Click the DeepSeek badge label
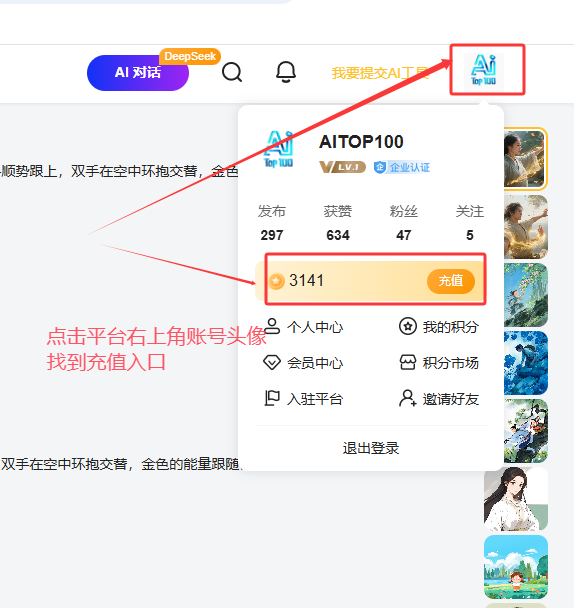This screenshot has height=608, width=574. [x=190, y=57]
